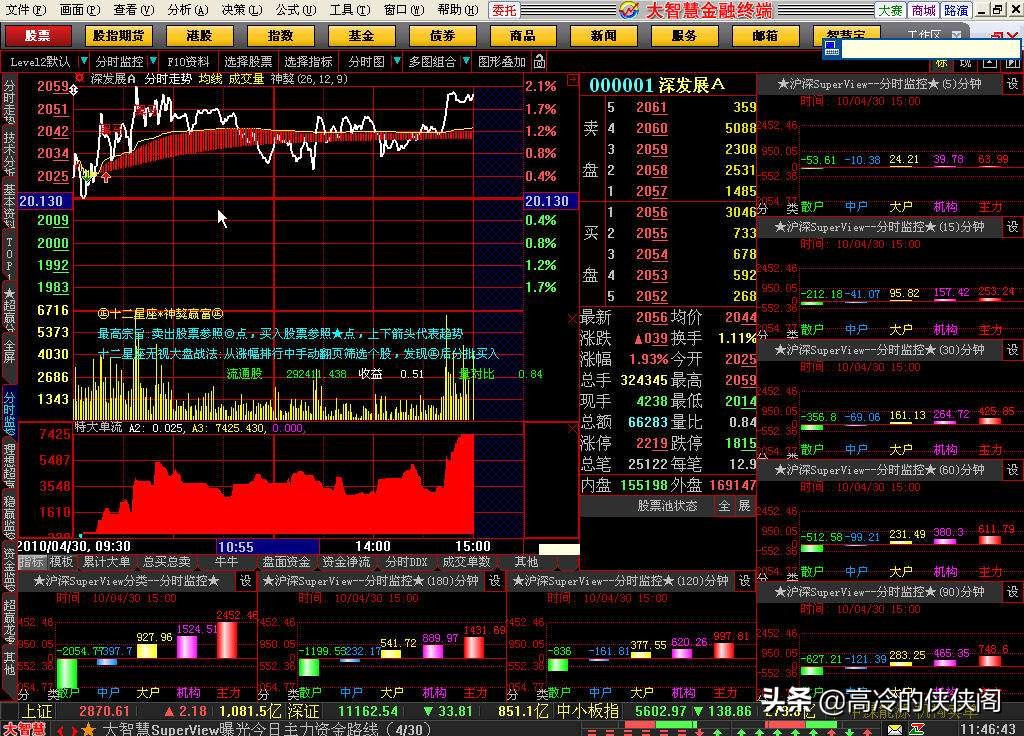Screen dimensions: 1024x736
Task: Click the 选择指标 toolbar button
Action: pyautogui.click(x=308, y=61)
